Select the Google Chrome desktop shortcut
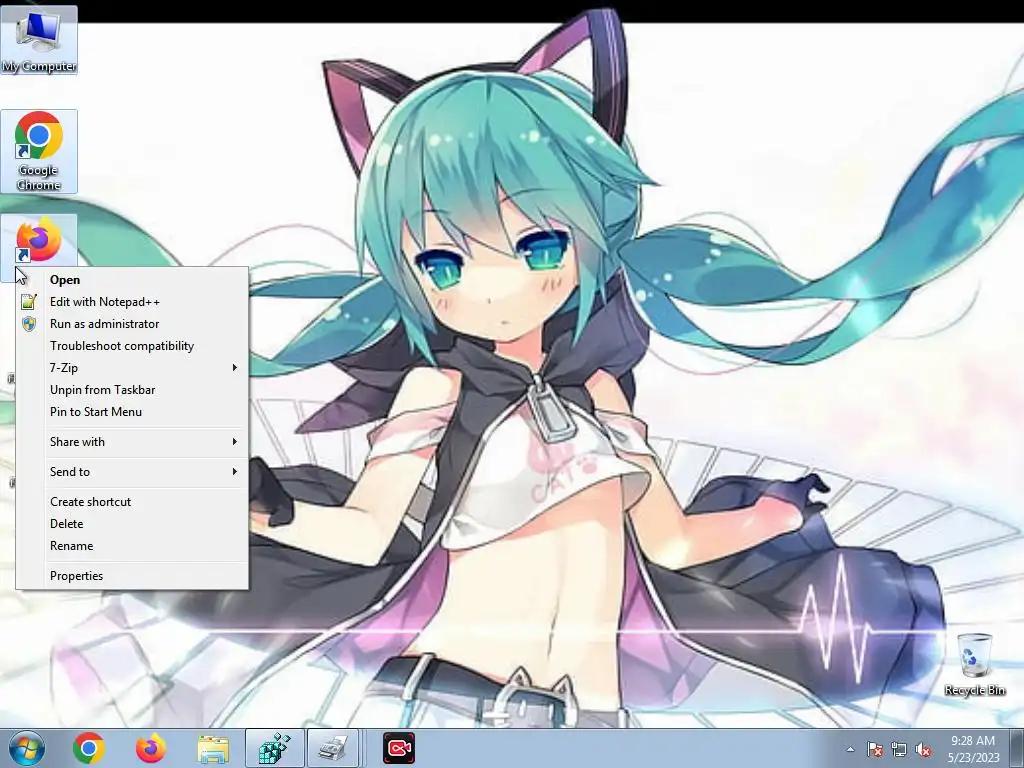Image resolution: width=1024 pixels, height=768 pixels. tap(39, 152)
